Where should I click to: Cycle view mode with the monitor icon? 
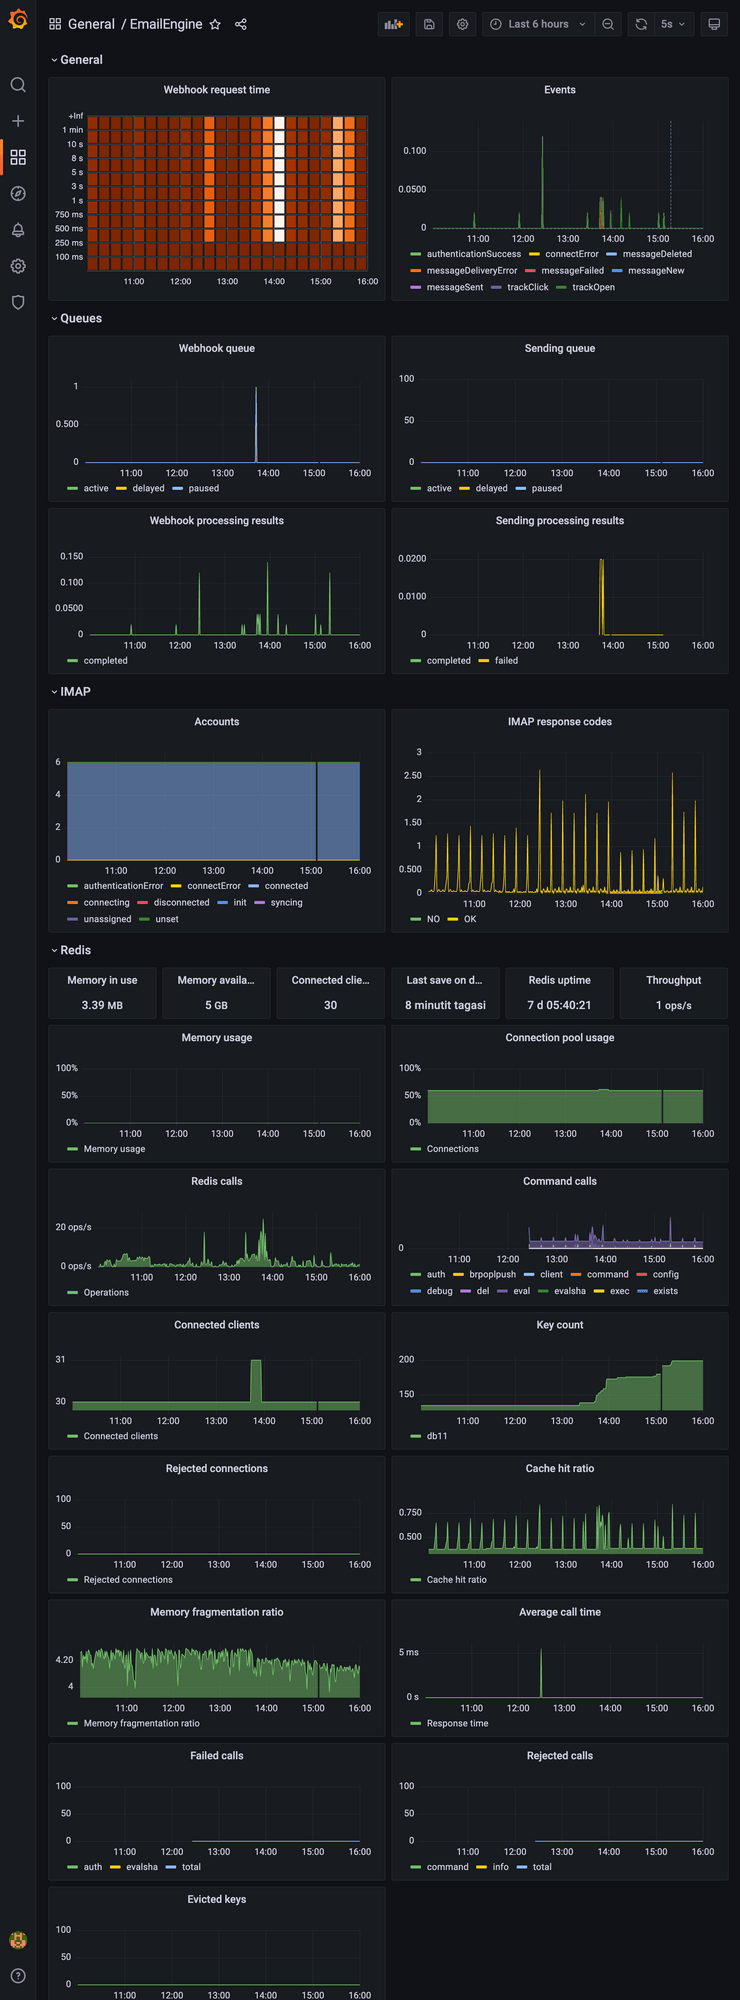pyautogui.click(x=714, y=24)
